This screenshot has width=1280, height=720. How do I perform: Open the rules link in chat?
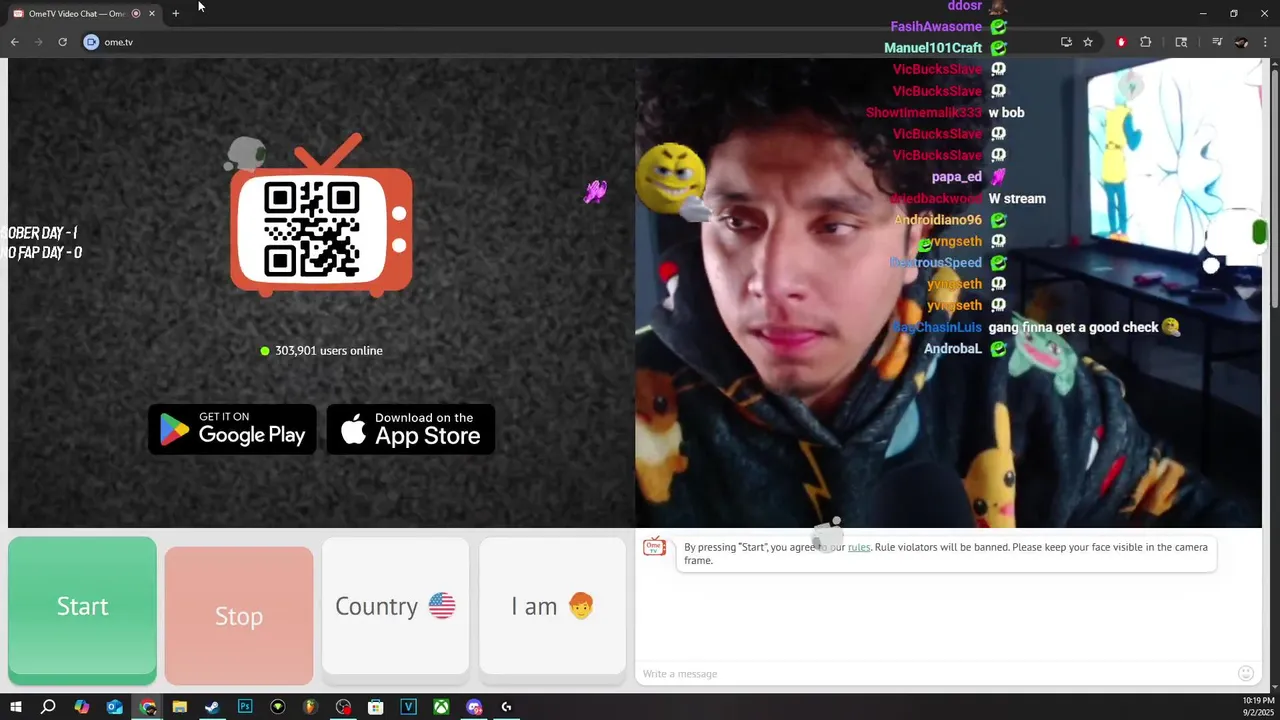point(859,547)
